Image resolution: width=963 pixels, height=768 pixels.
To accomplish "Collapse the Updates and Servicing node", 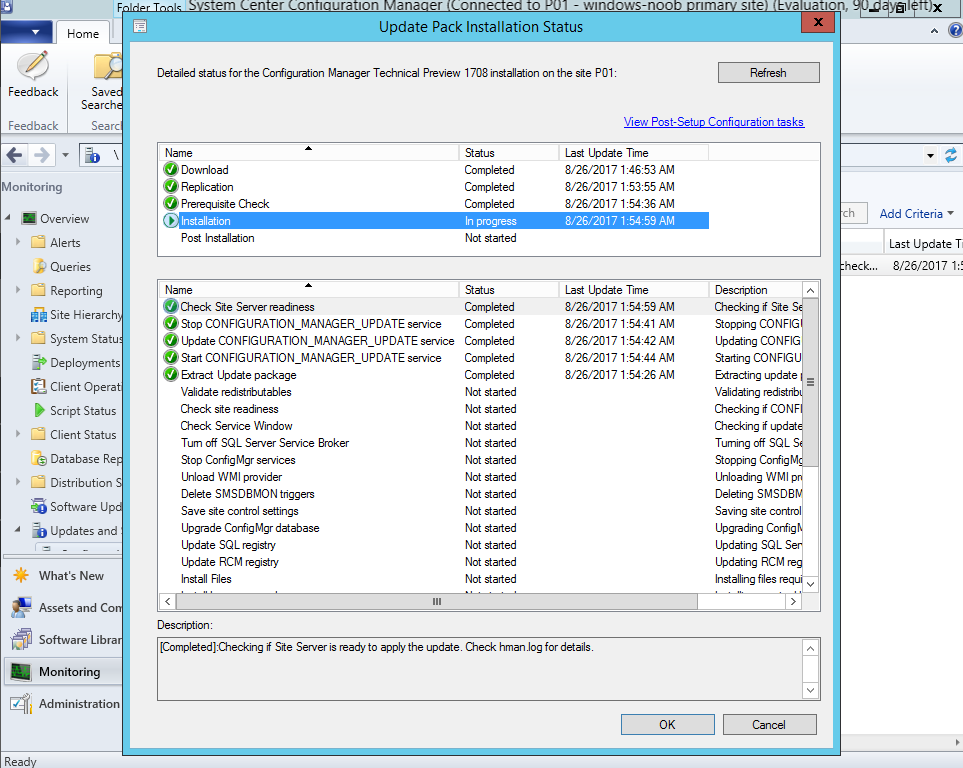I will coord(18,530).
